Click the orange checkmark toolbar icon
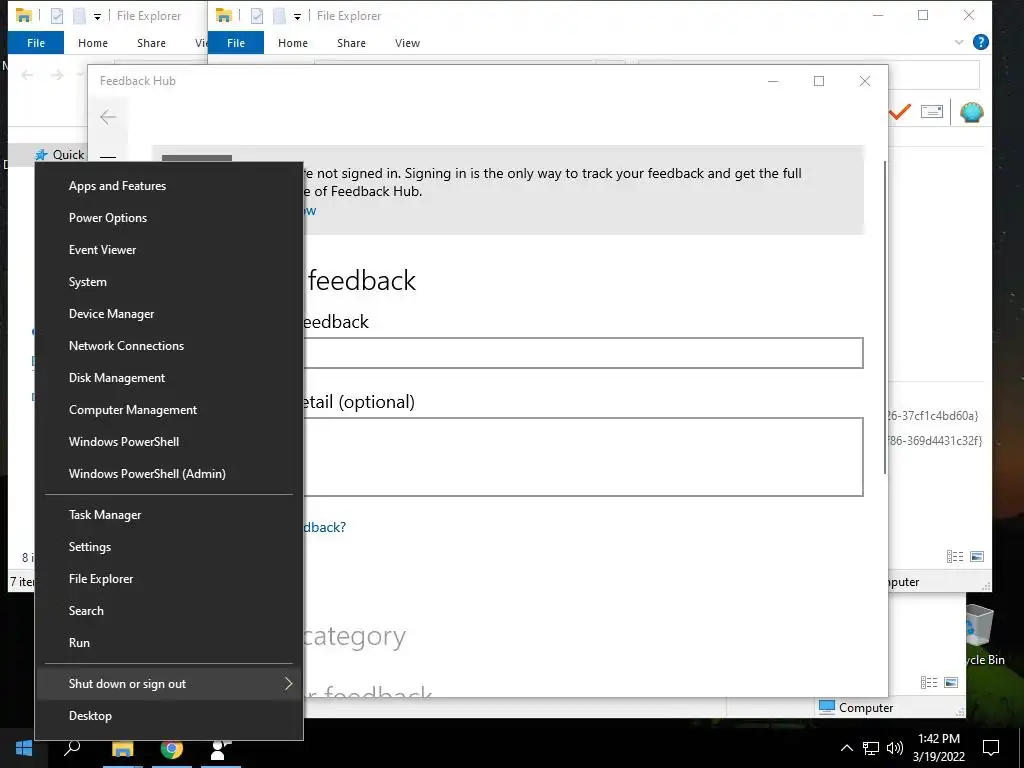The image size is (1024, 768). 900,112
